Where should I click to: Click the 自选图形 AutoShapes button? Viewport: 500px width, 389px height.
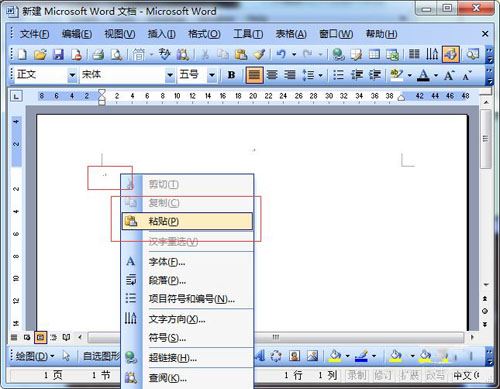coord(102,356)
